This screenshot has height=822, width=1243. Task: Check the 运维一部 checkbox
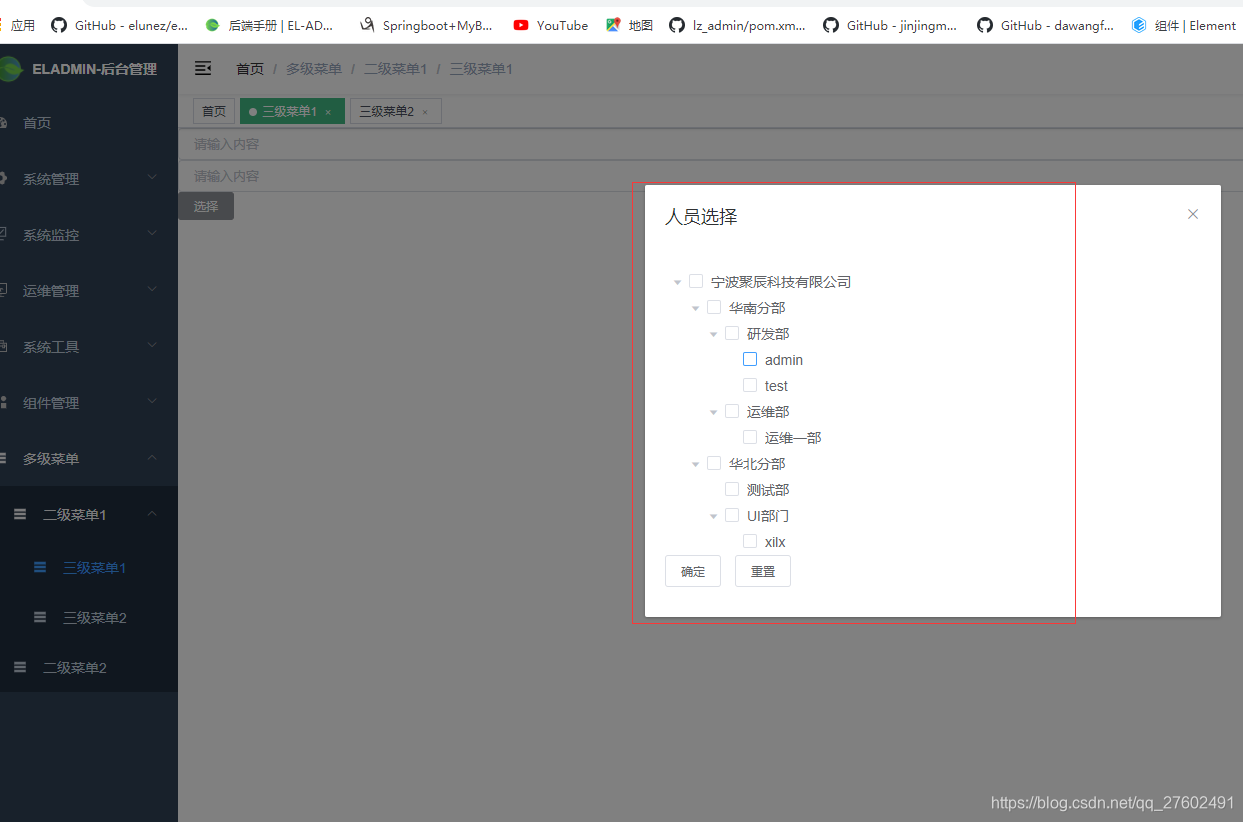(750, 437)
